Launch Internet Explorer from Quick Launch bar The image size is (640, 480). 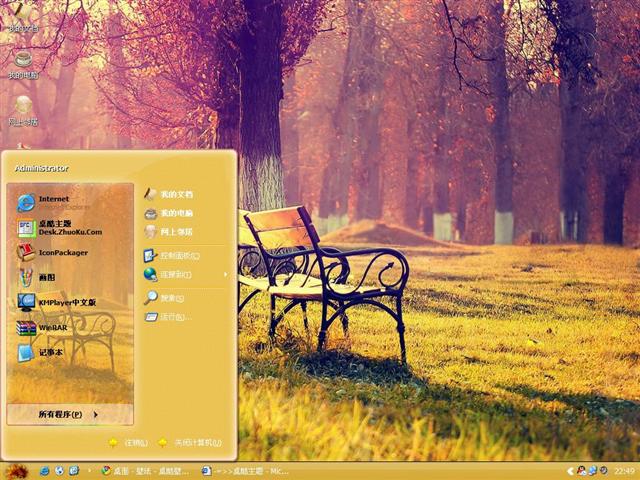click(x=44, y=471)
